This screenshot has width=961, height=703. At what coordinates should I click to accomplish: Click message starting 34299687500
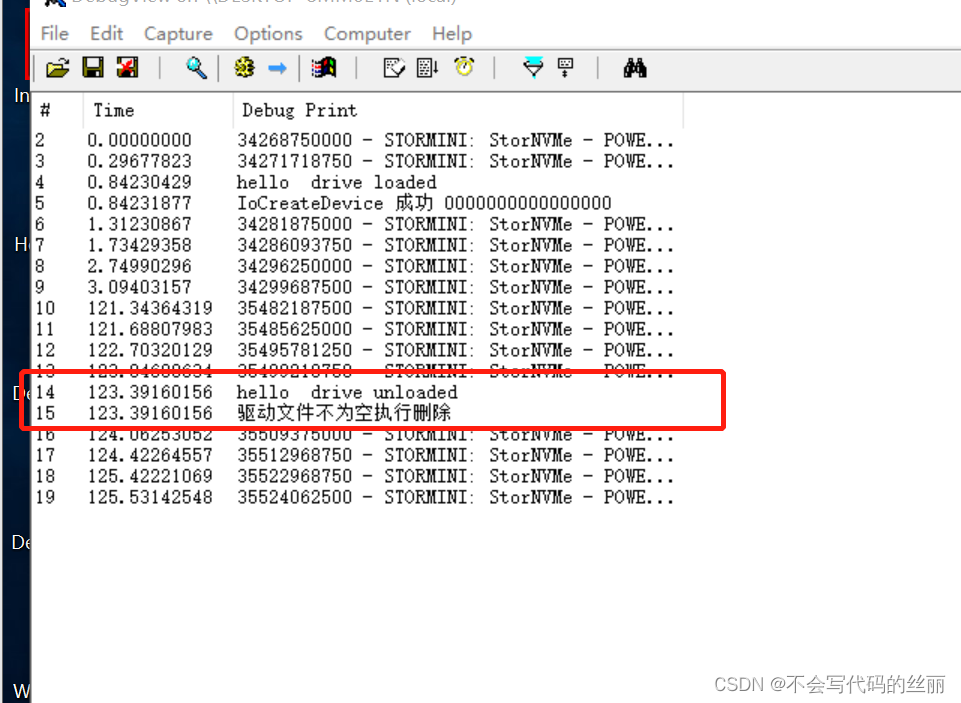click(x=455, y=287)
